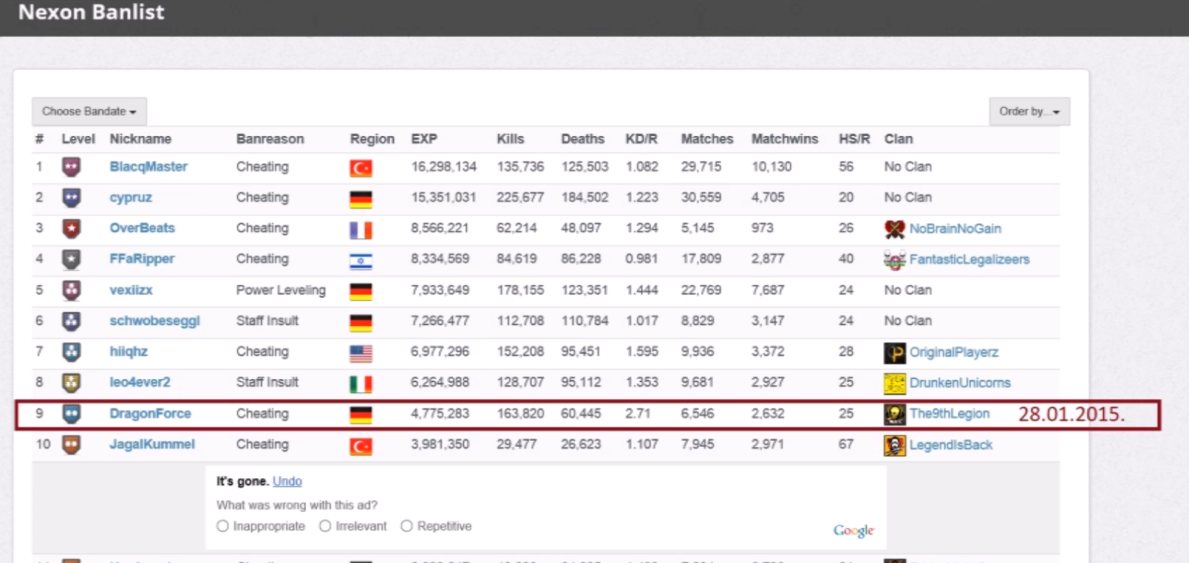Open FFaRipper's player profile link
Viewport: 1189px width, 563px height.
[143, 259]
